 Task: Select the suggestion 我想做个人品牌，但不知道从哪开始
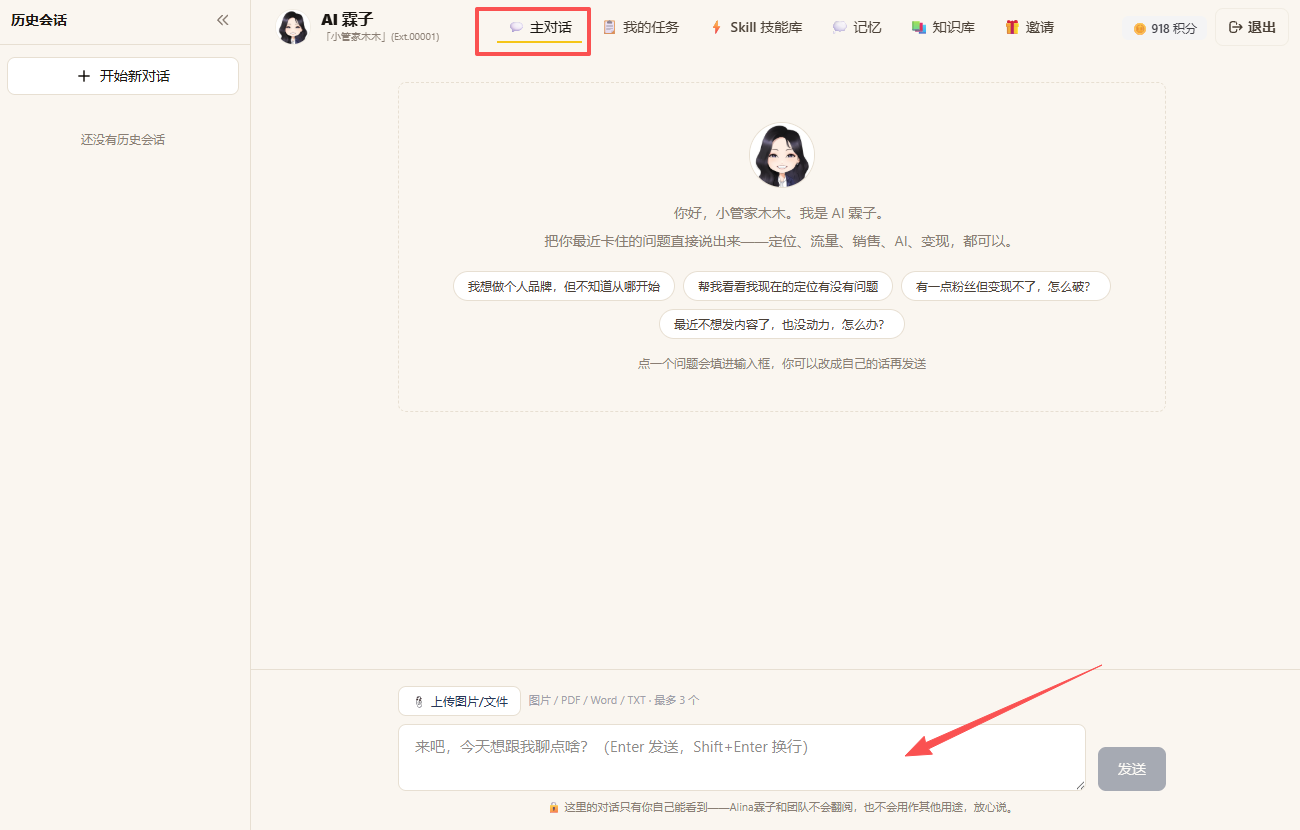click(x=564, y=286)
